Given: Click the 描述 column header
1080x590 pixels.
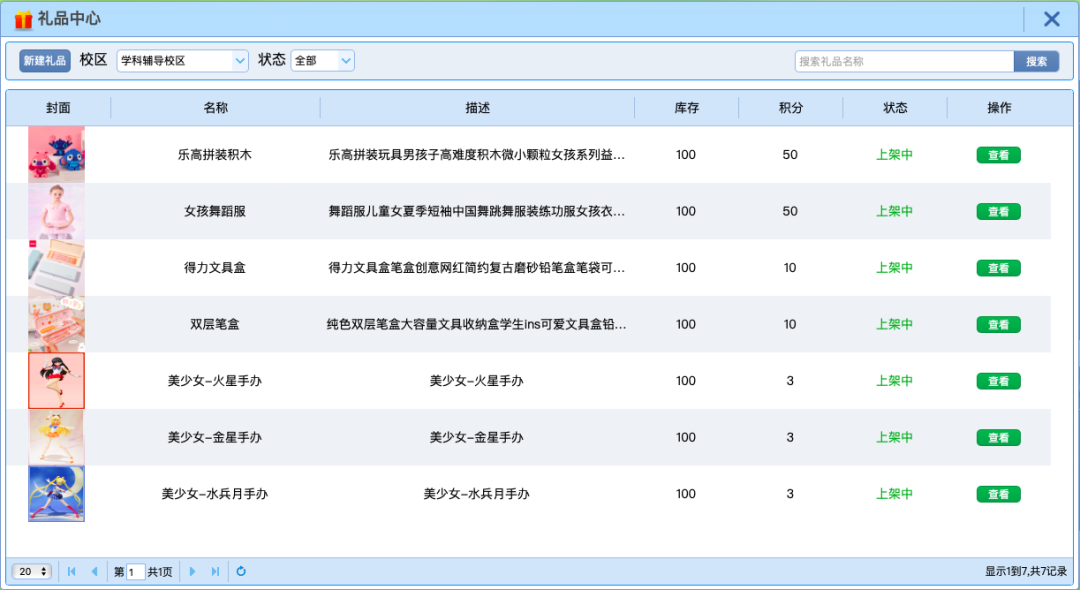Looking at the screenshot, I should tap(477, 108).
